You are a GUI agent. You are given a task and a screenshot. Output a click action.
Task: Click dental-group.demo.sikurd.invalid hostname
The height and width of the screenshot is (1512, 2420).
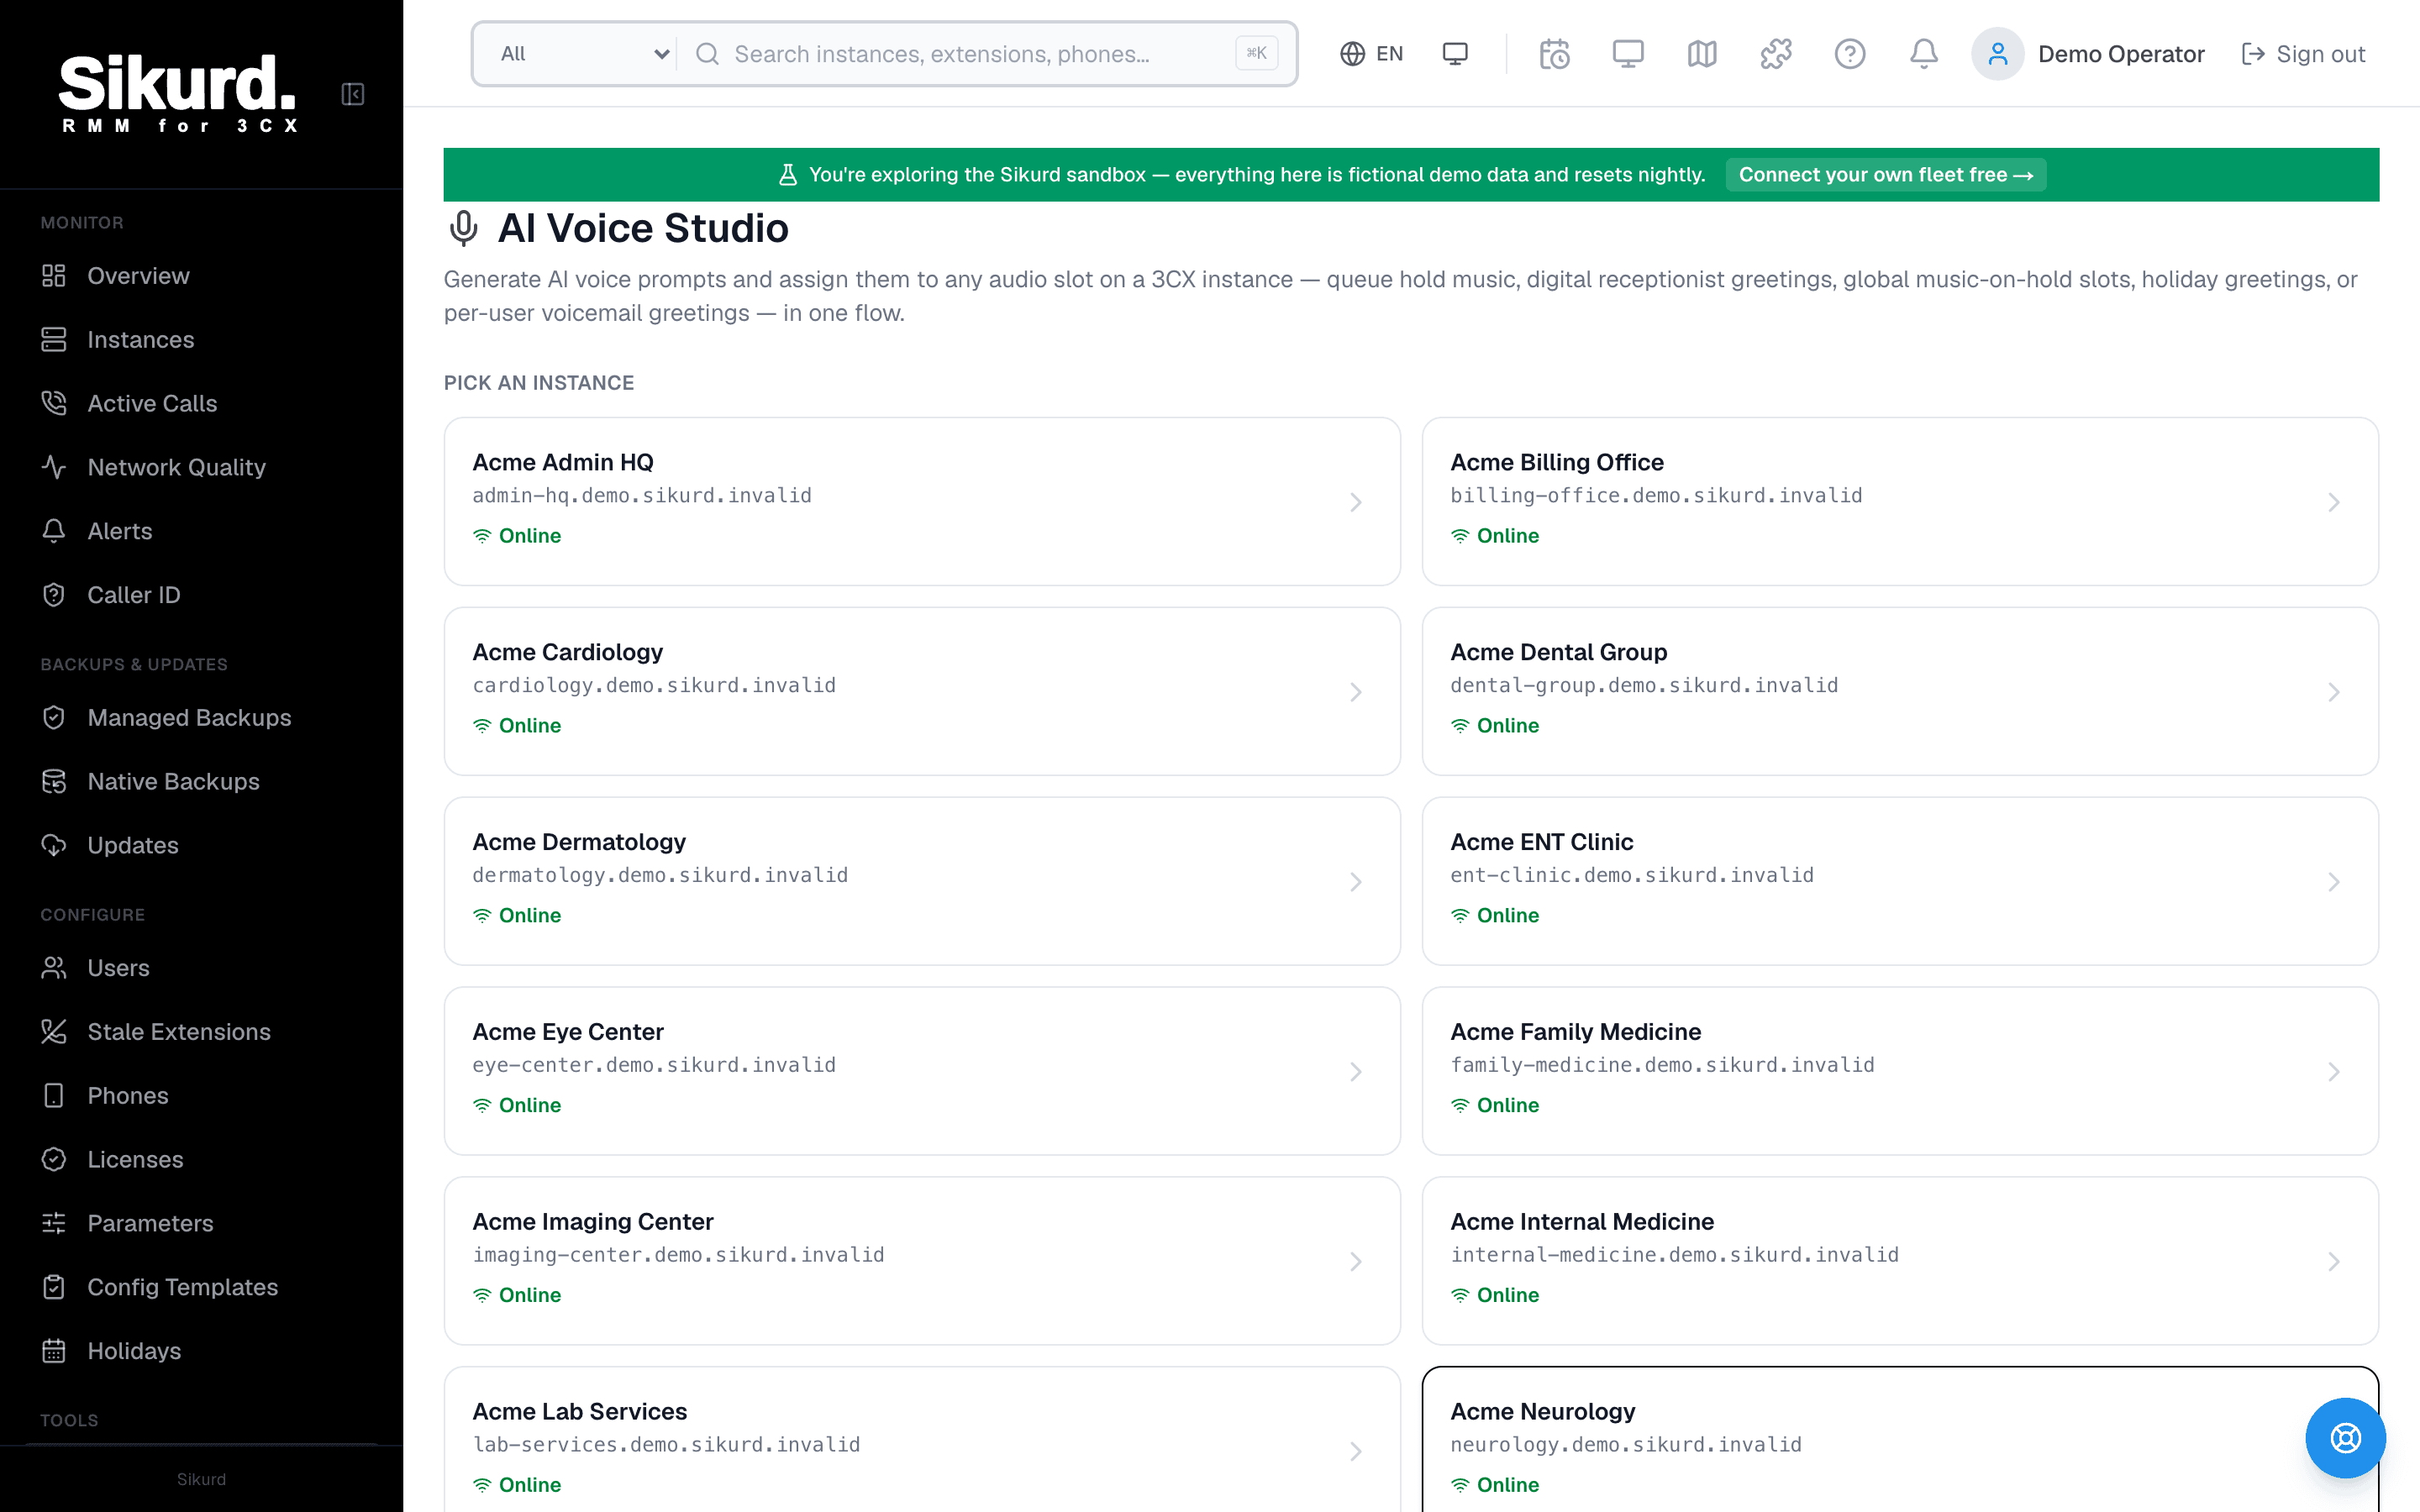1644,685
